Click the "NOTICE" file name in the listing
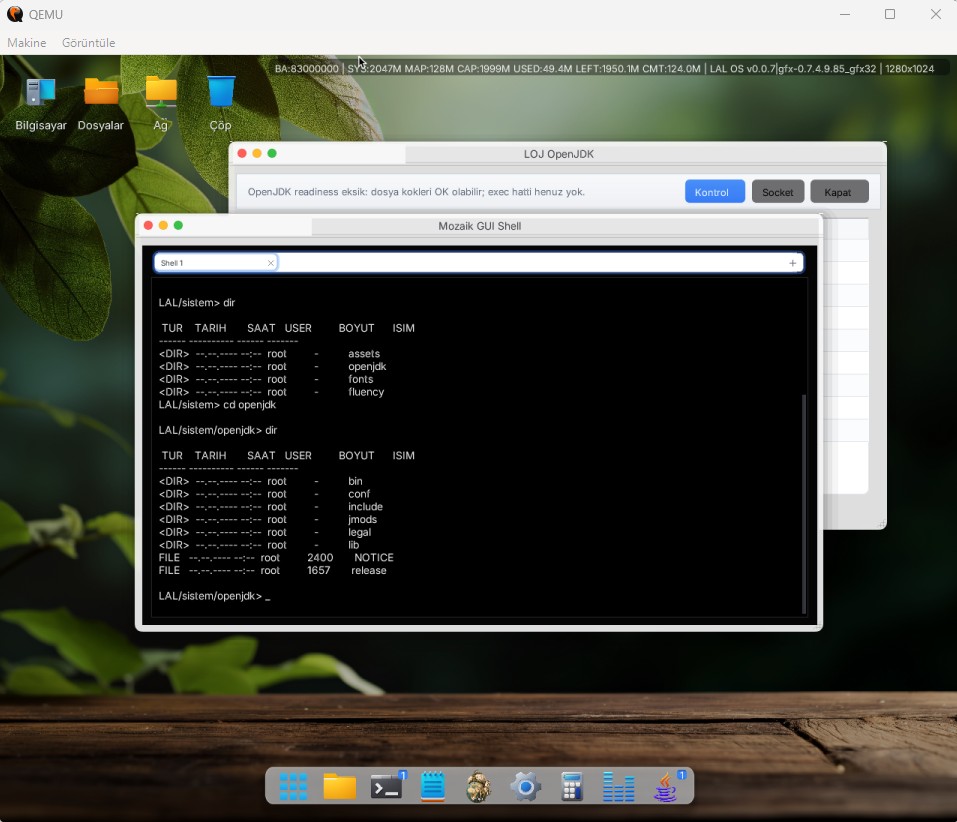The height and width of the screenshot is (822, 957). pos(374,558)
